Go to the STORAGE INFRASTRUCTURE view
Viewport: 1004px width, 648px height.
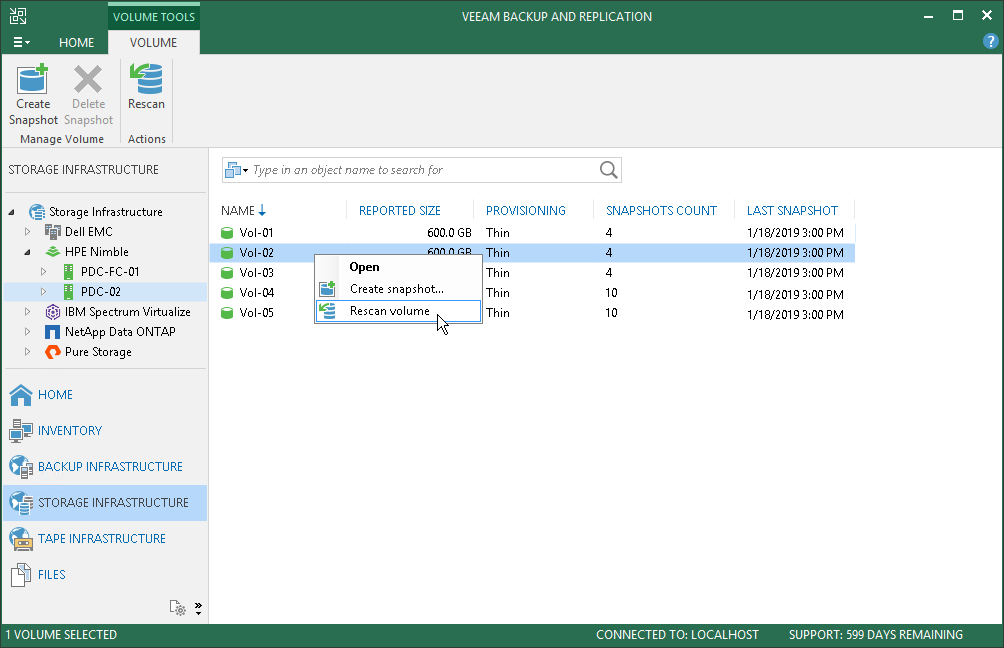pos(105,503)
